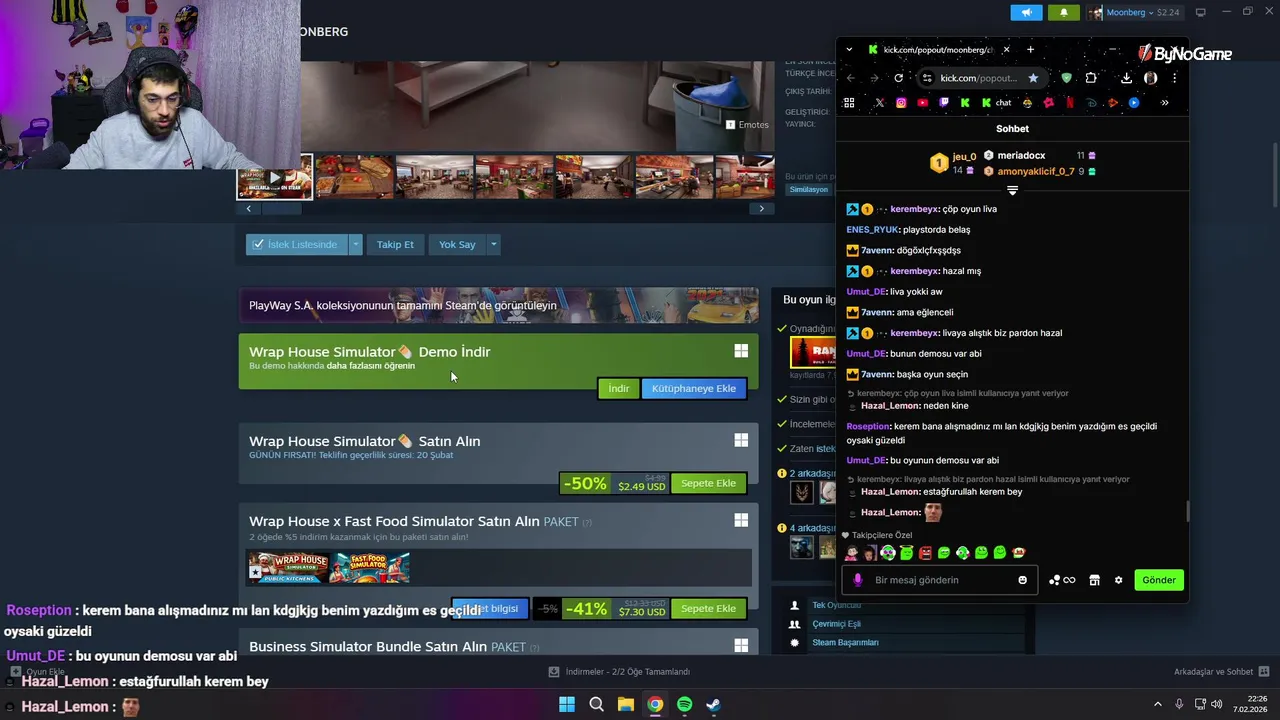The width and height of the screenshot is (1280, 720).
Task: Expand the wishlist options dropdown arrow
Action: click(355, 244)
